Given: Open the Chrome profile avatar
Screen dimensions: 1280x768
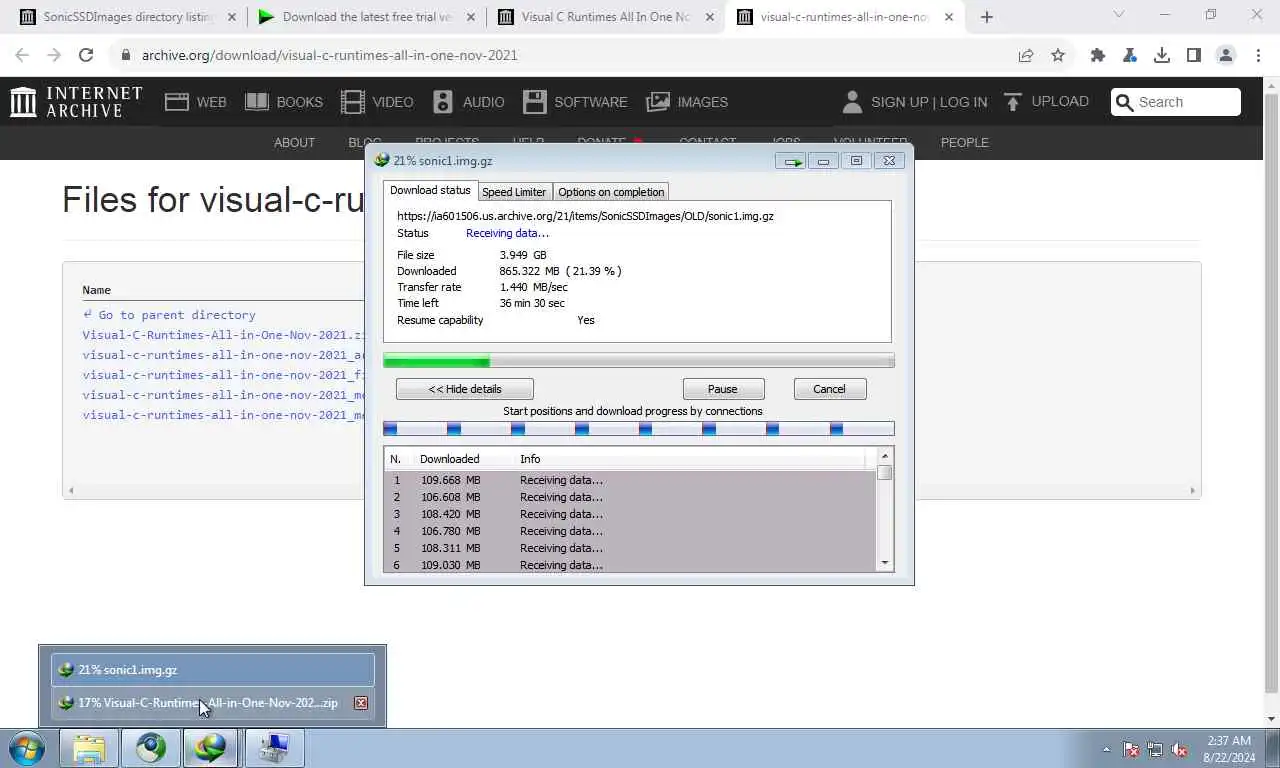Looking at the screenshot, I should (1226, 55).
